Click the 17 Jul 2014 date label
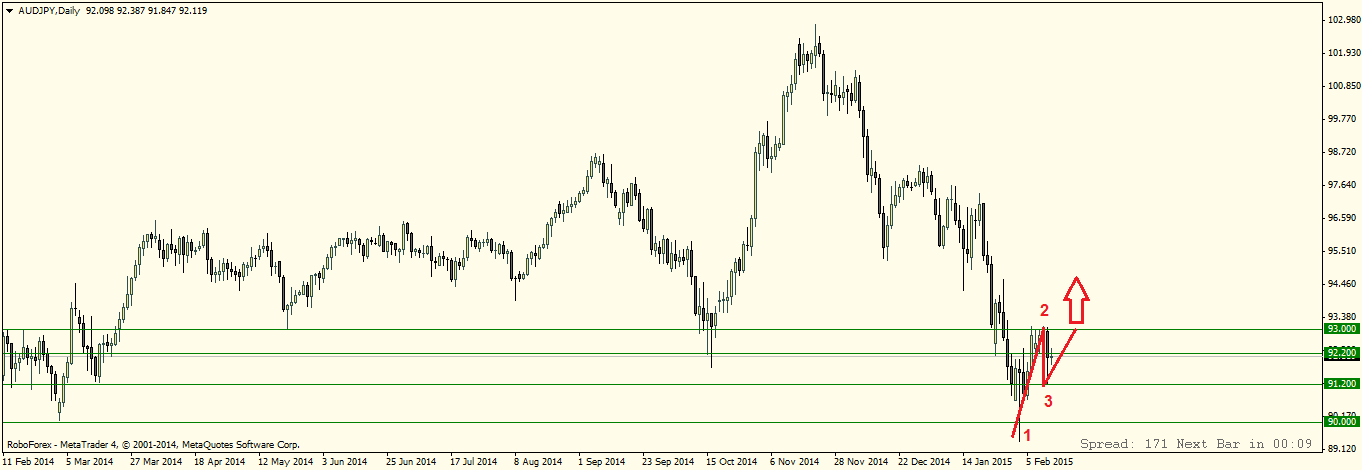 click(475, 462)
